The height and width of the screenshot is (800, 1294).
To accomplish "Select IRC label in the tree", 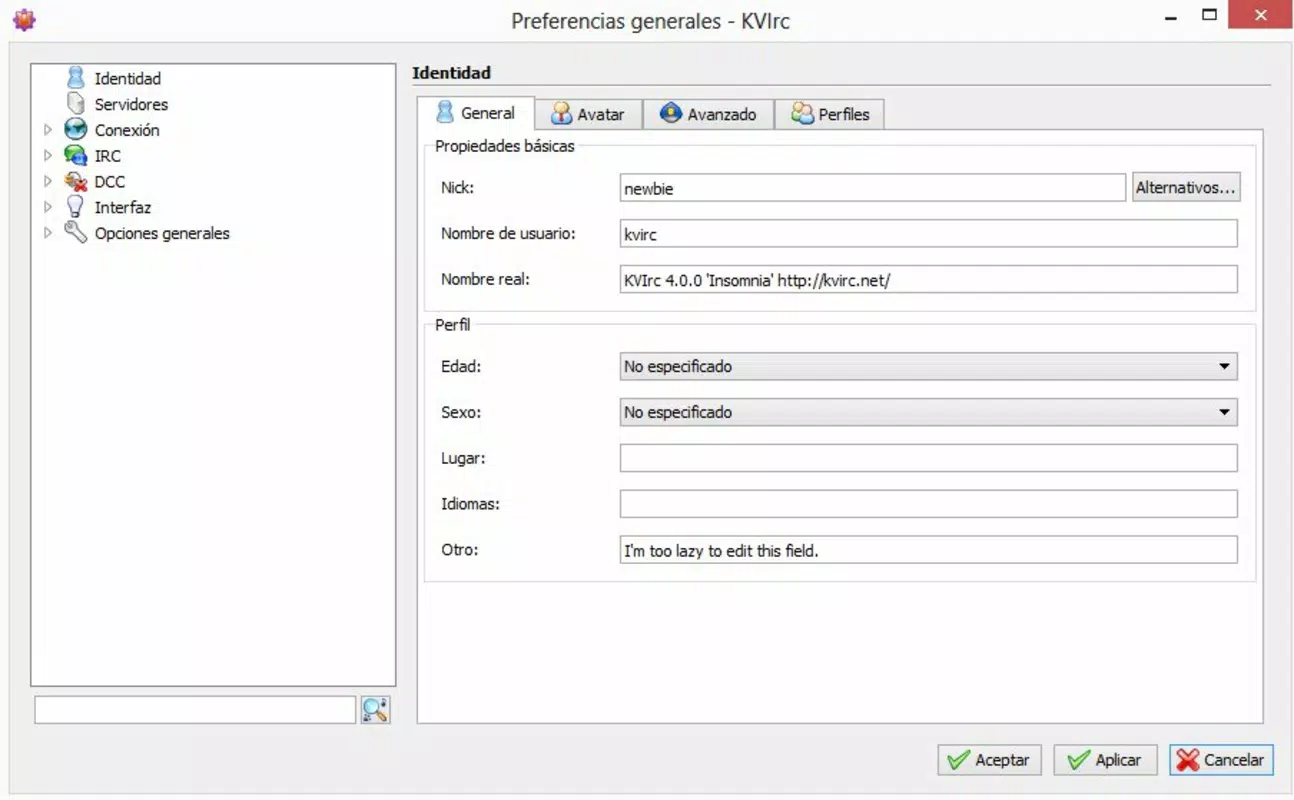I will pos(107,156).
